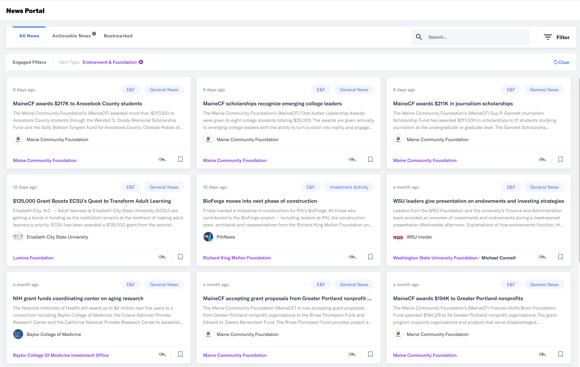The height and width of the screenshot is (367, 580).
Task: Click General News tag on ECSU article
Action: pos(164,187)
